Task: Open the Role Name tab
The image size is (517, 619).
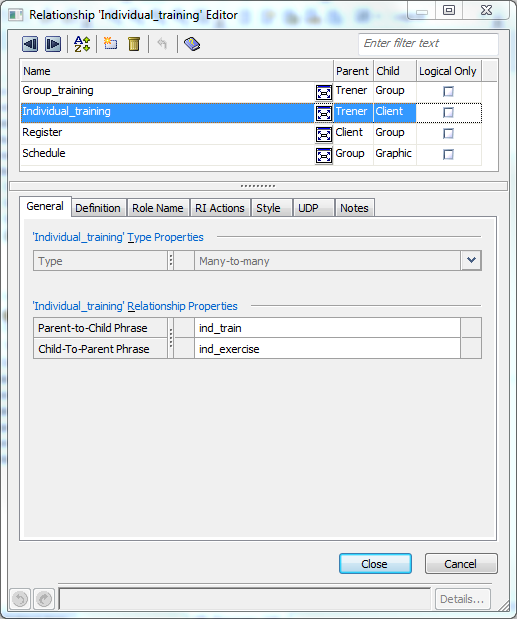Action: point(158,208)
